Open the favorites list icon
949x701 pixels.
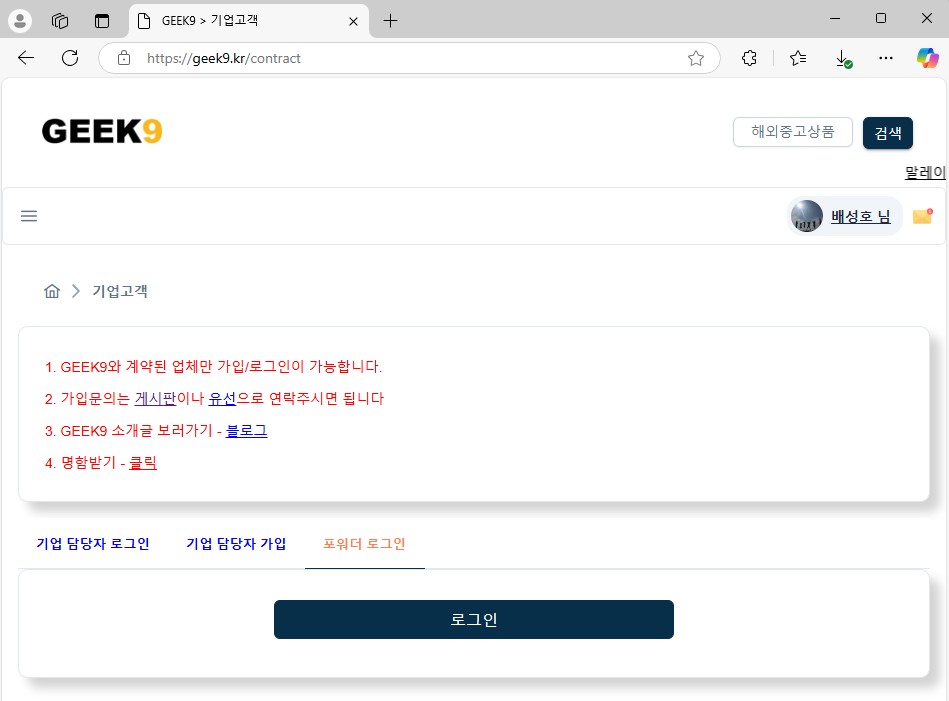(x=798, y=58)
